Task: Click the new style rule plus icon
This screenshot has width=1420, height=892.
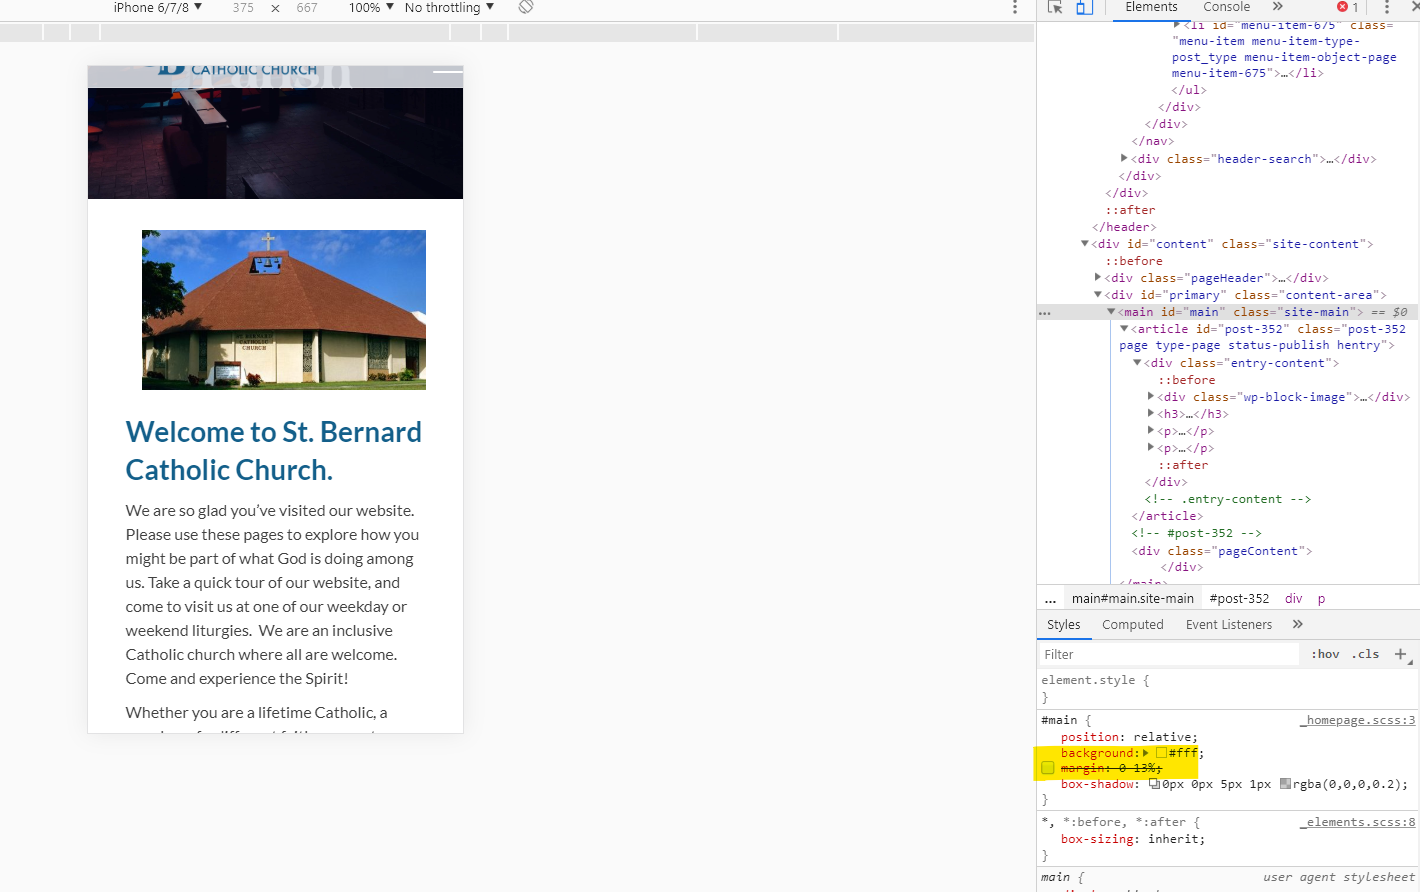Action: 1400,654
